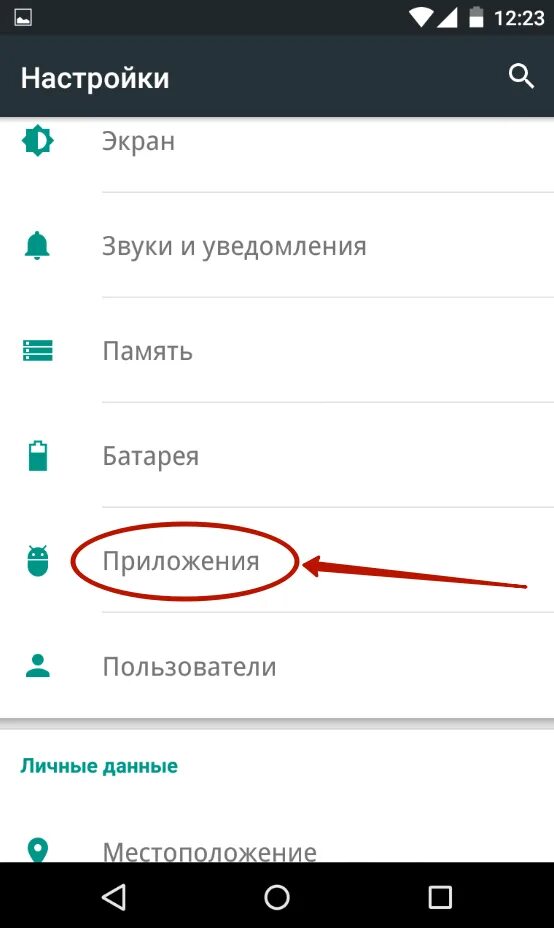554x928 pixels.
Task: Tap the Android home circle button
Action: 276,897
